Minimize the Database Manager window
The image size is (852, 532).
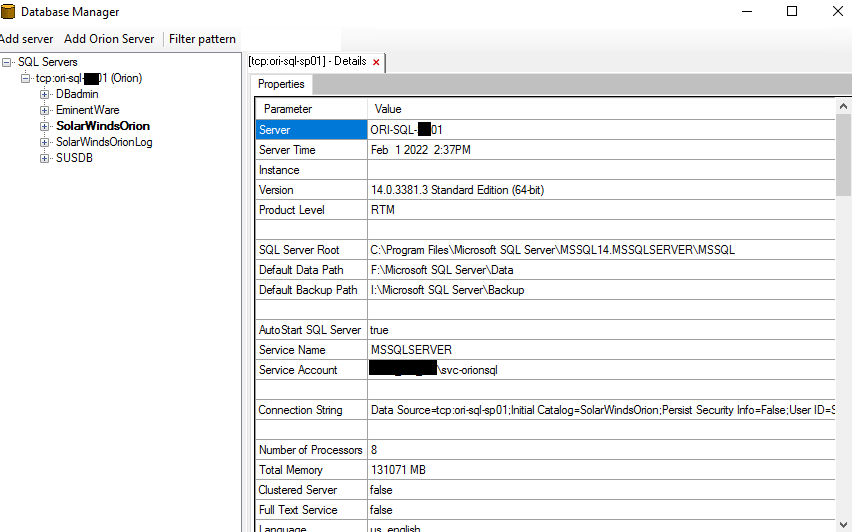(x=747, y=11)
